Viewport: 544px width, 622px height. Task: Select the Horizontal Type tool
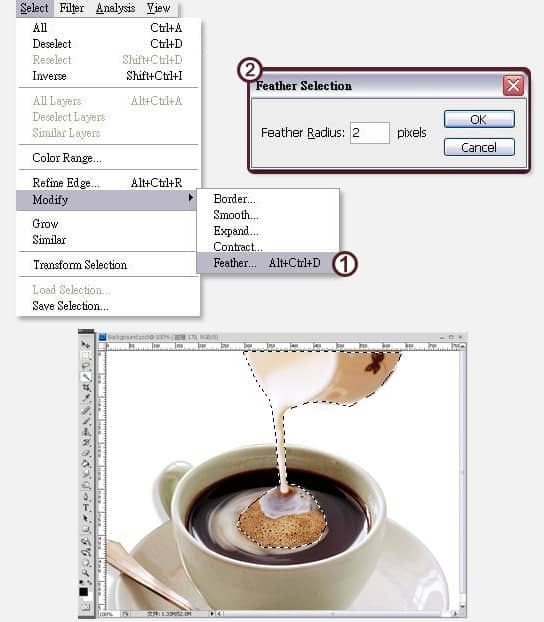pyautogui.click(x=86, y=507)
